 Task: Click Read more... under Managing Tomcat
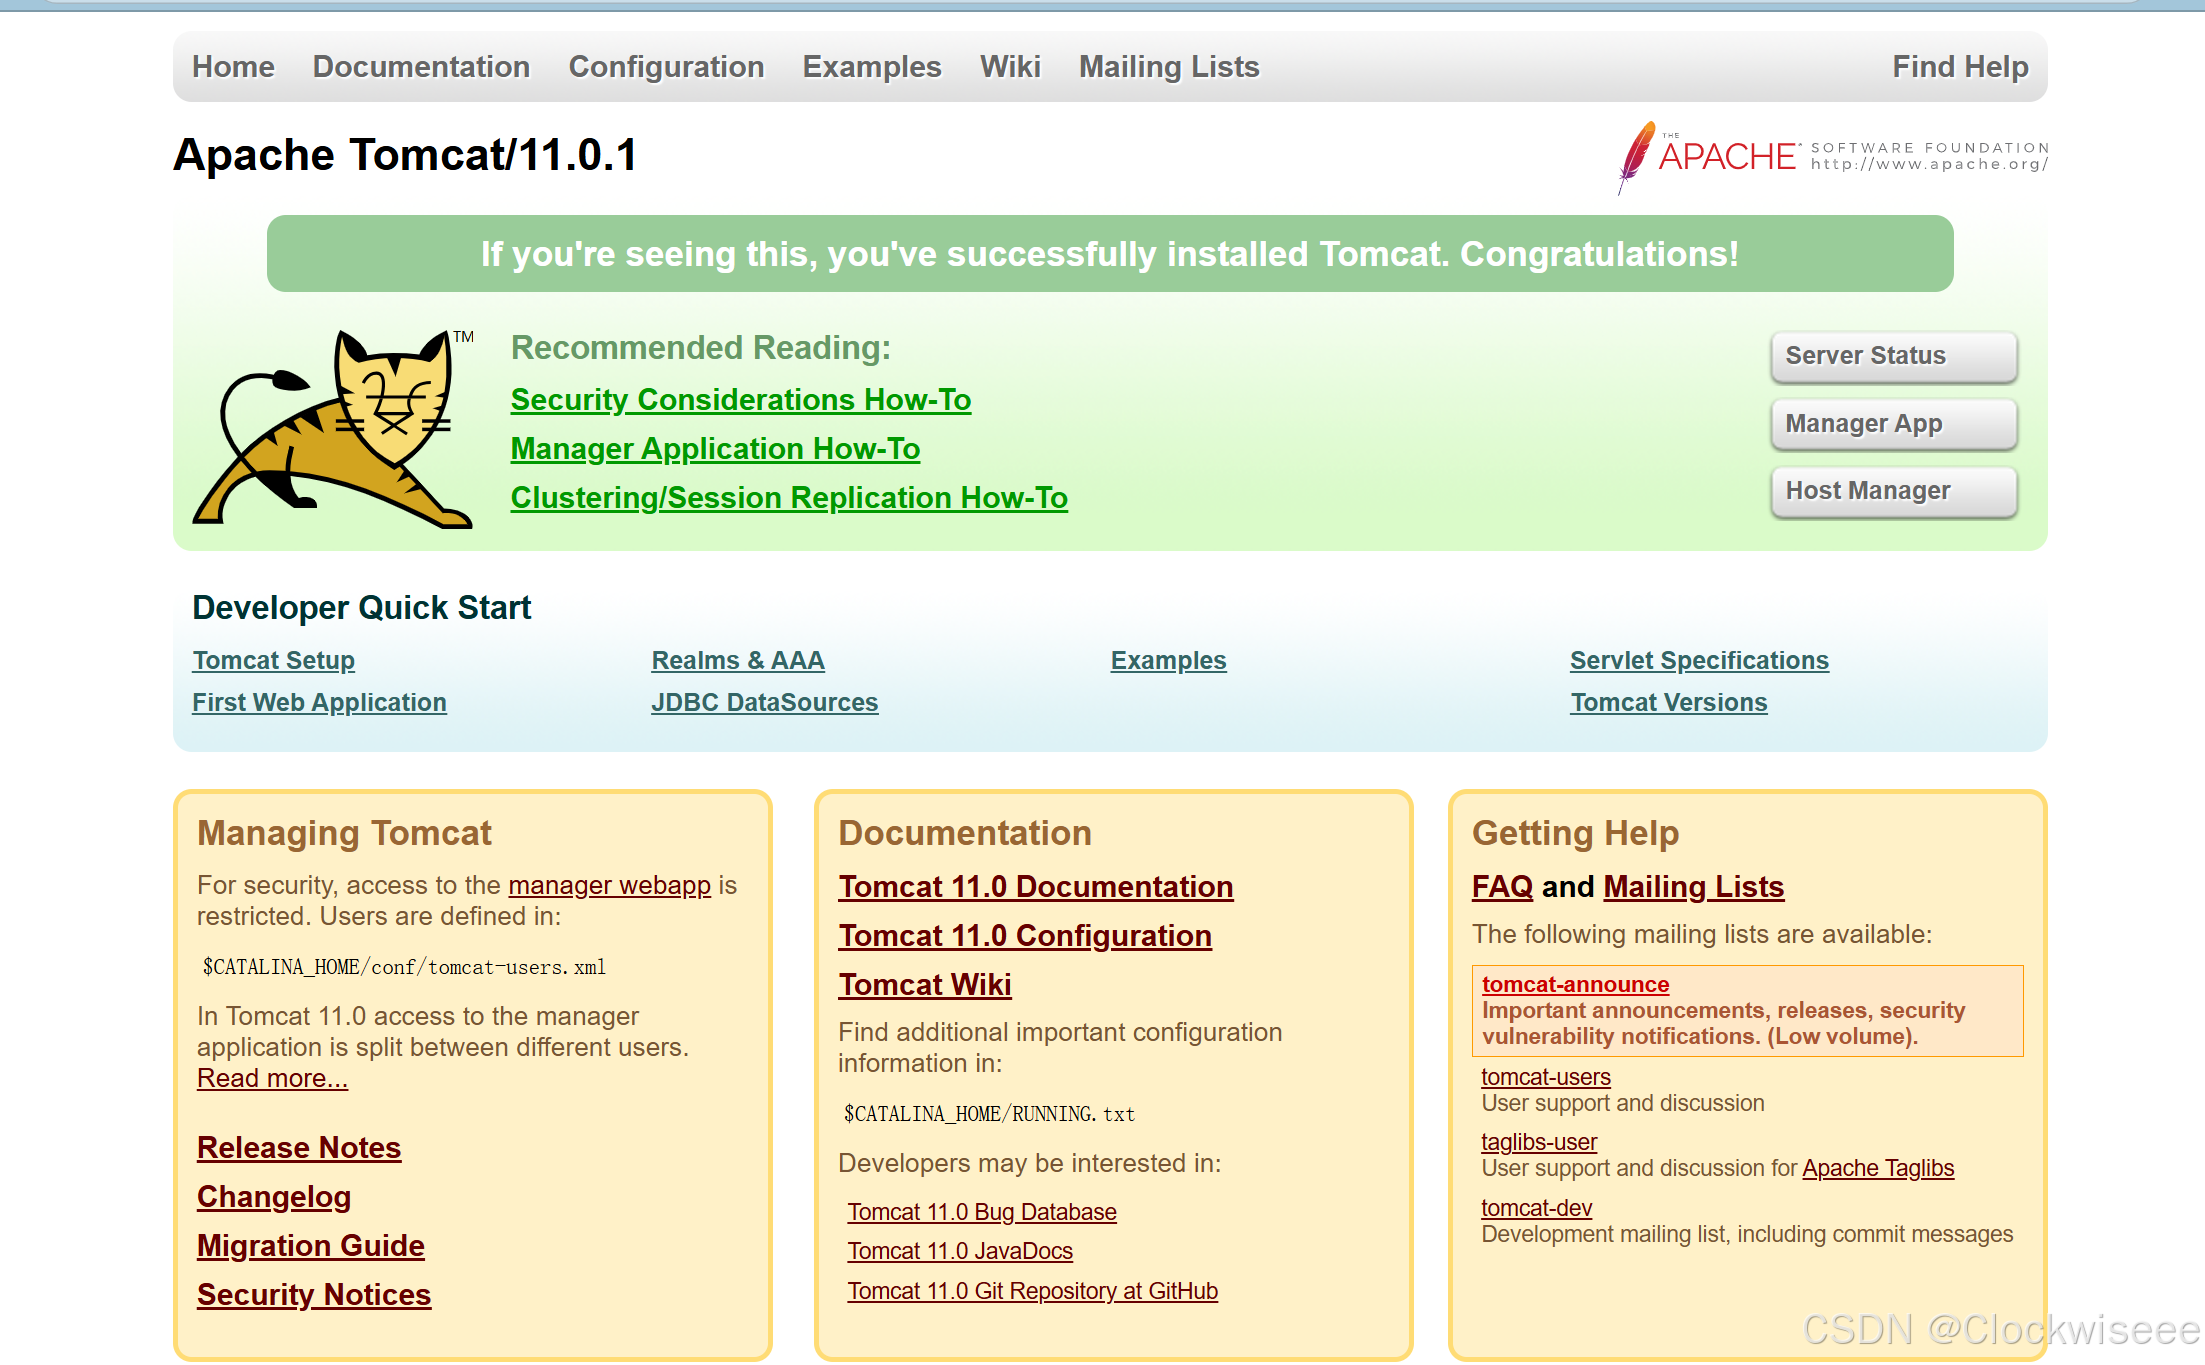(272, 1078)
